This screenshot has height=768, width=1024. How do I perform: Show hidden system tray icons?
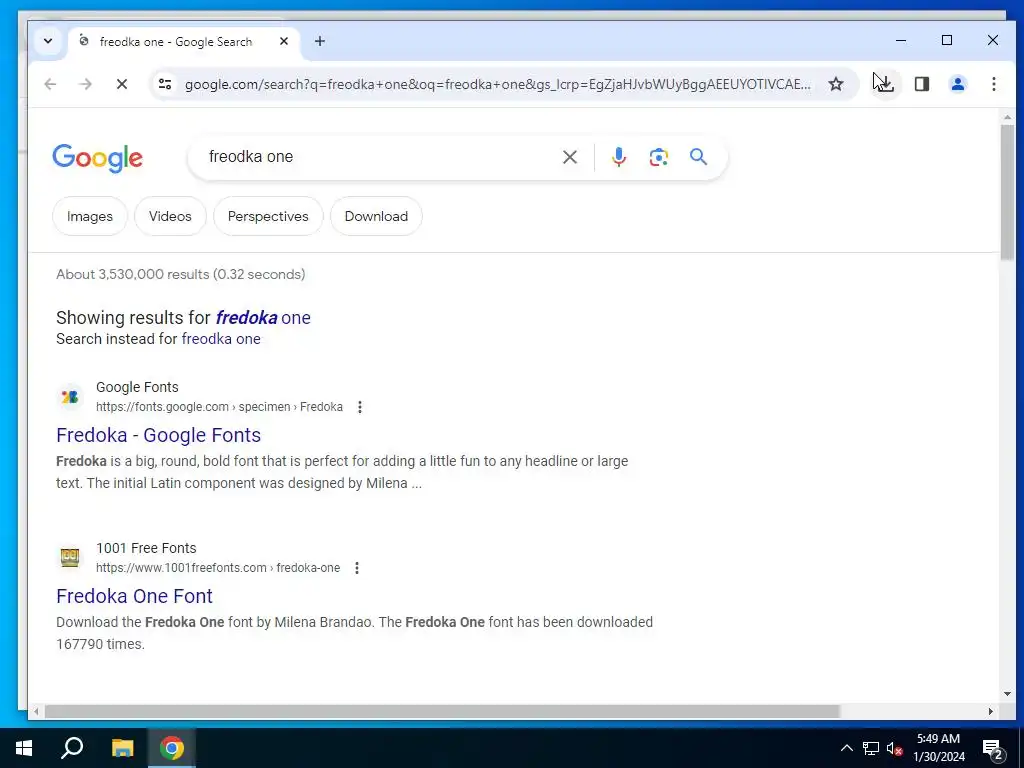pyautogui.click(x=846, y=748)
